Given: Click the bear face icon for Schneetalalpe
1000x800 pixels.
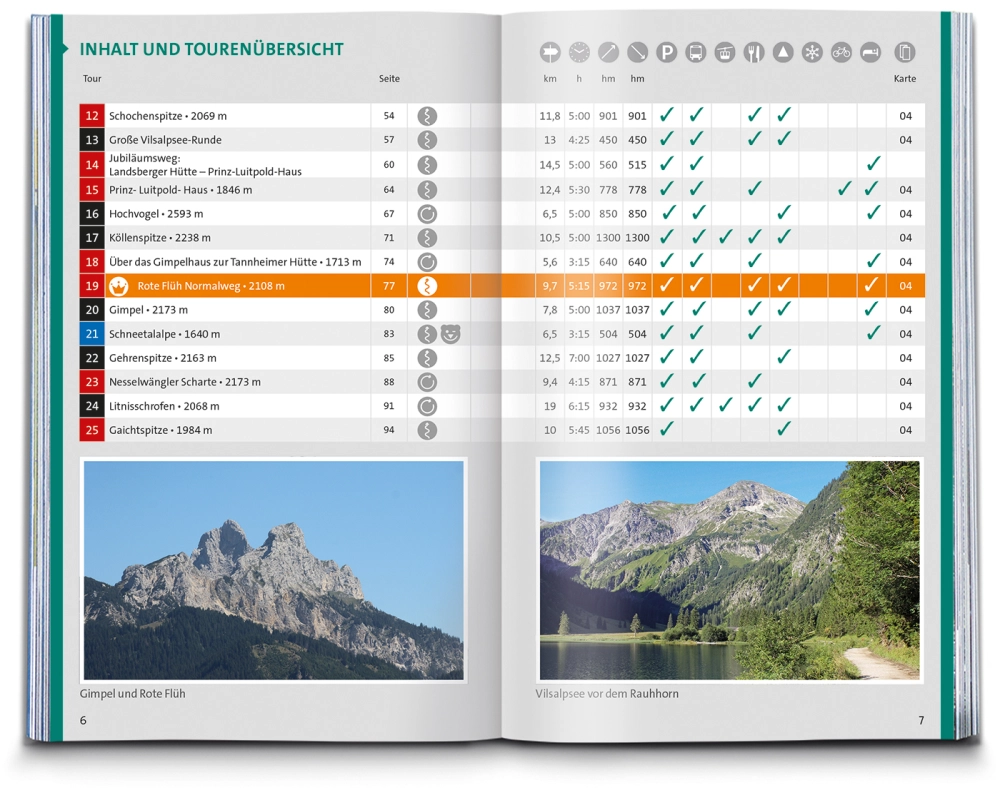Looking at the screenshot, I should [x=450, y=334].
